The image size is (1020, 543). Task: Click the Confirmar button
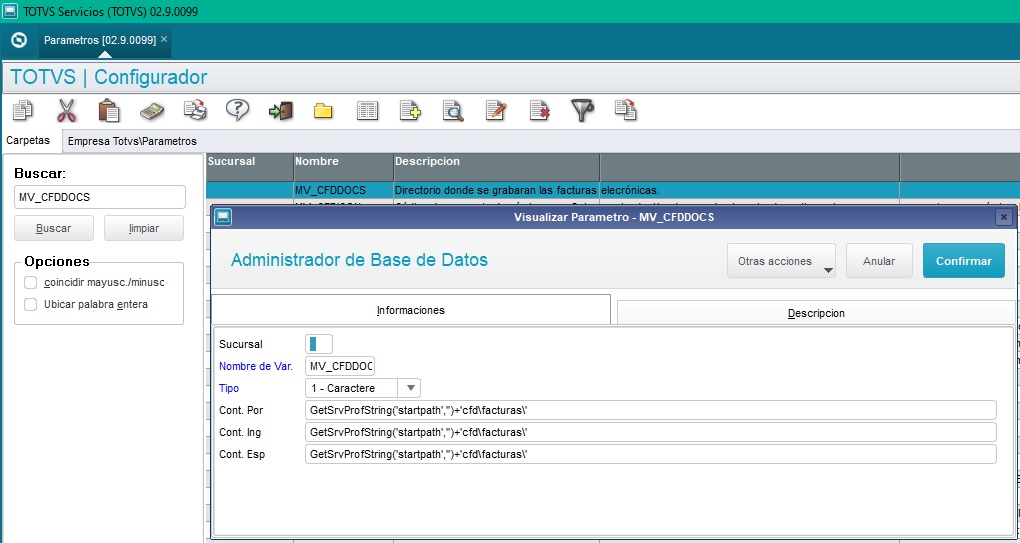(963, 261)
